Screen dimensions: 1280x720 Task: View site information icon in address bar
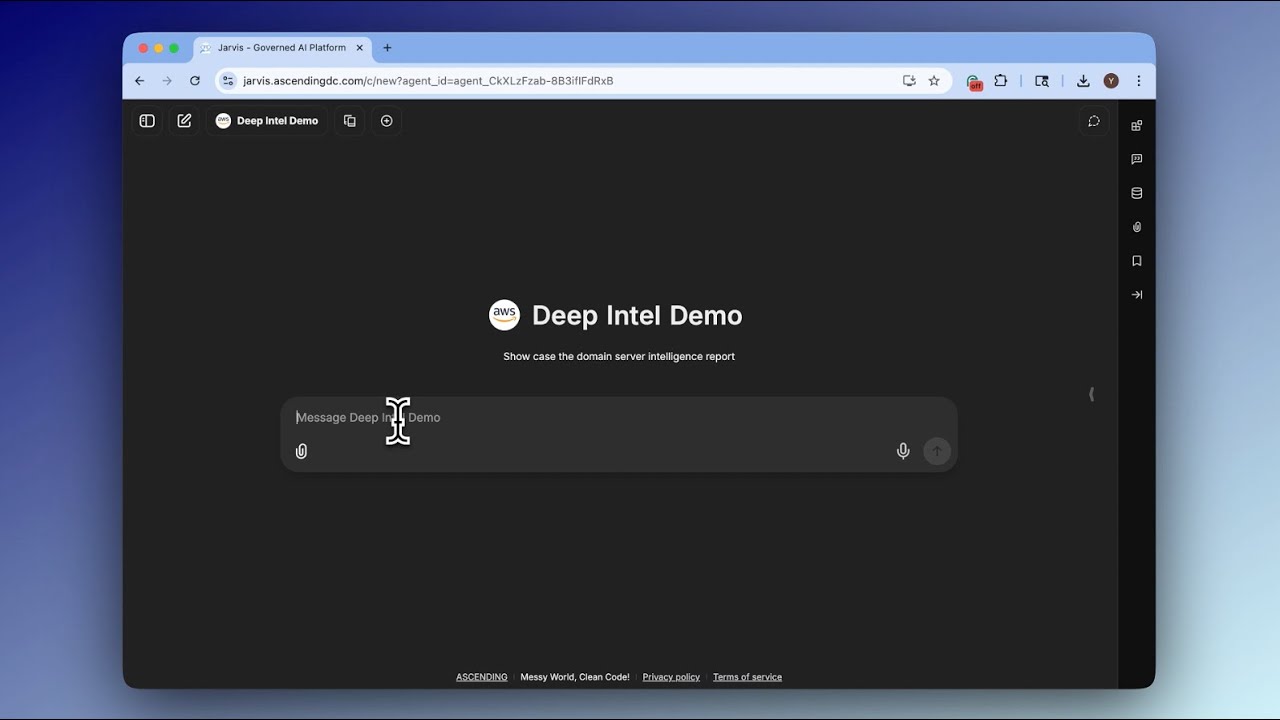pyautogui.click(x=228, y=81)
